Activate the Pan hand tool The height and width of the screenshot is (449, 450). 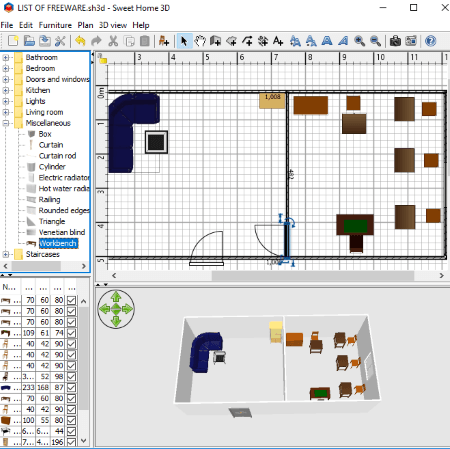click(x=200, y=41)
